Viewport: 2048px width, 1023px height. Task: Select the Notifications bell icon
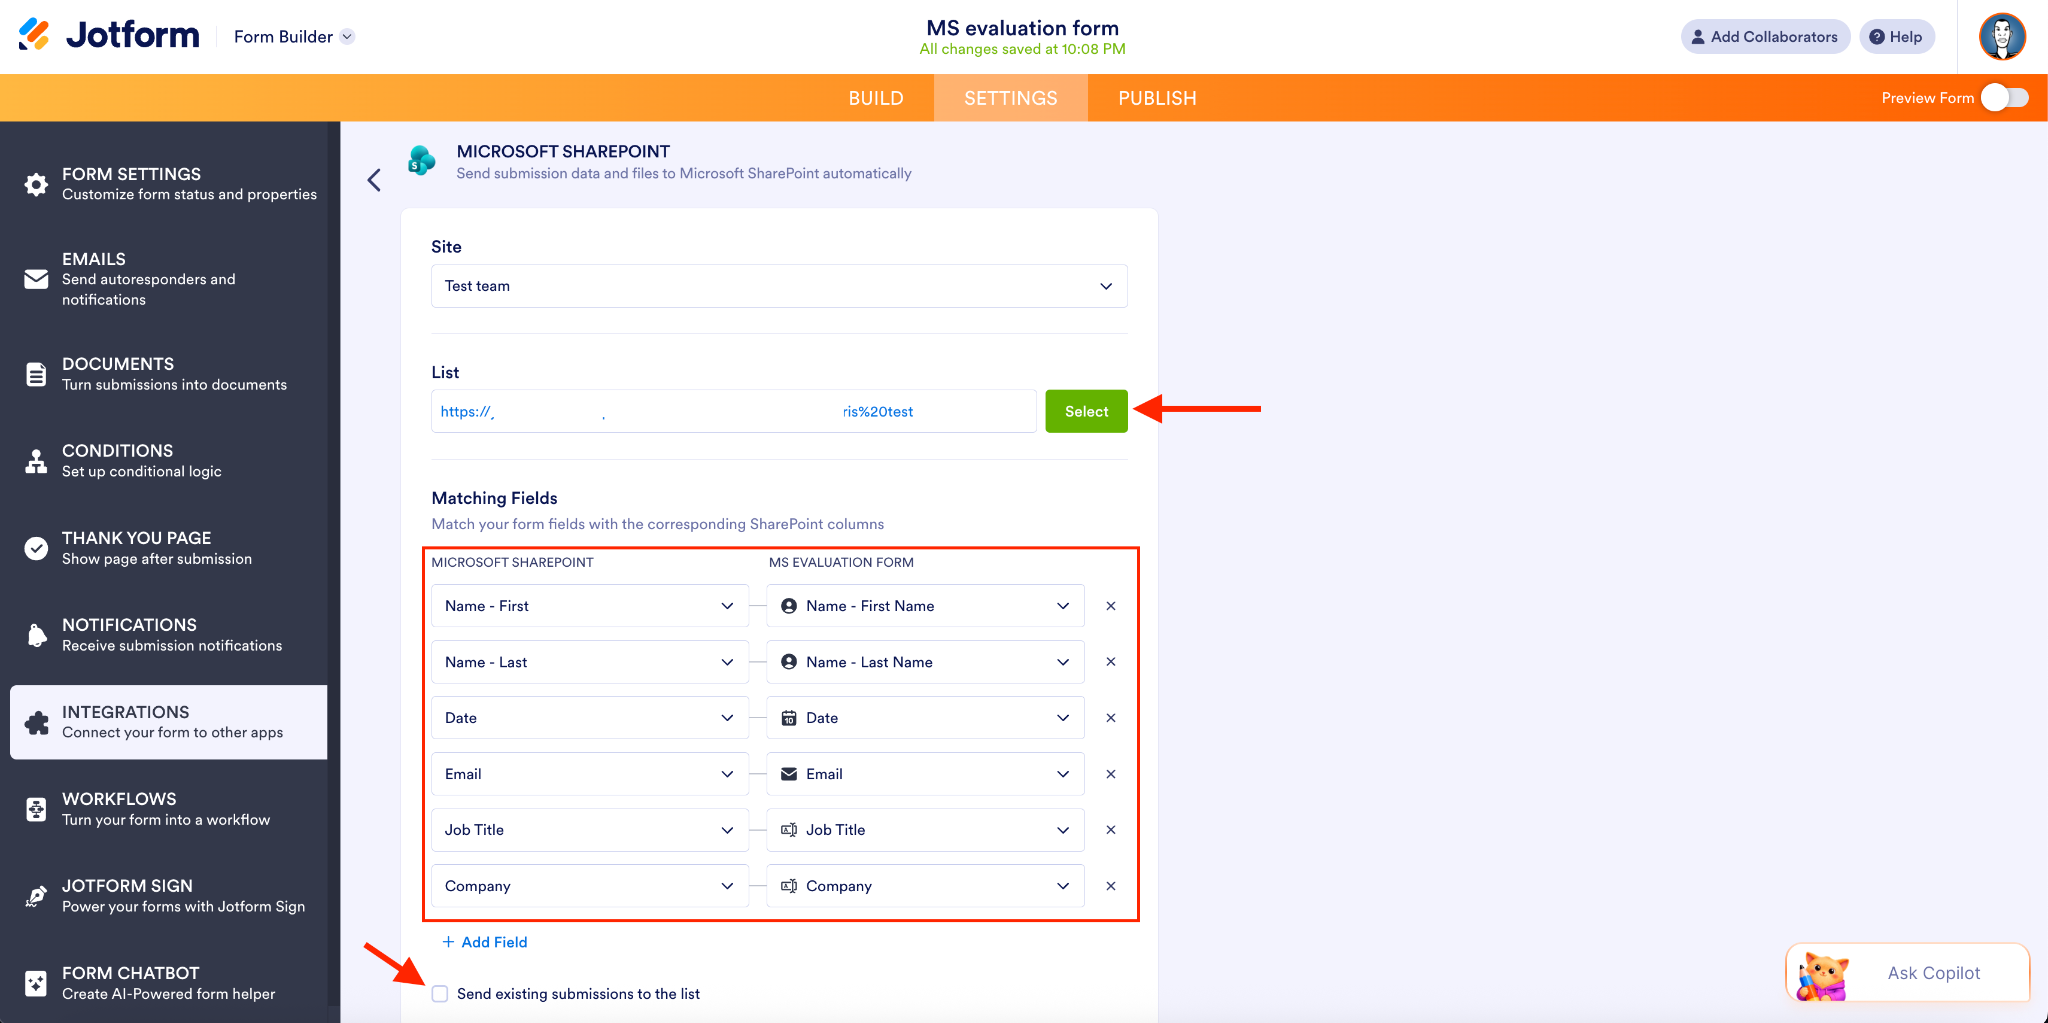[x=36, y=634]
